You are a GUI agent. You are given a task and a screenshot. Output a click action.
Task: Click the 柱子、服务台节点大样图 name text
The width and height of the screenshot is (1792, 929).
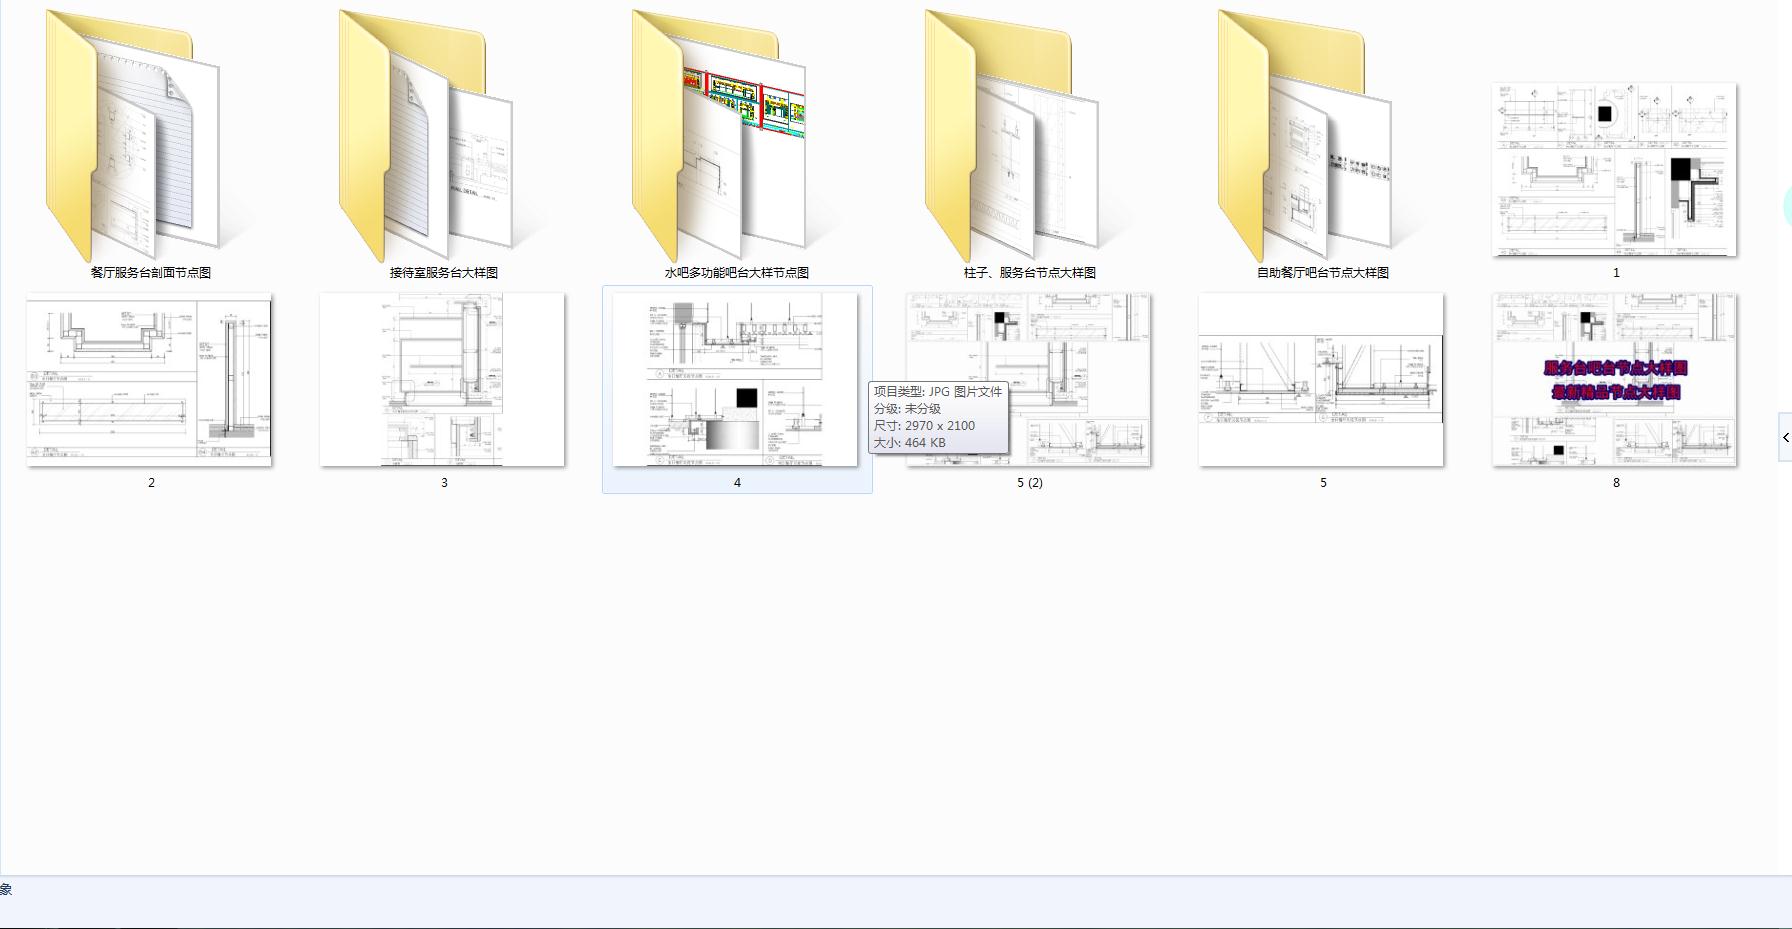[x=1030, y=272]
